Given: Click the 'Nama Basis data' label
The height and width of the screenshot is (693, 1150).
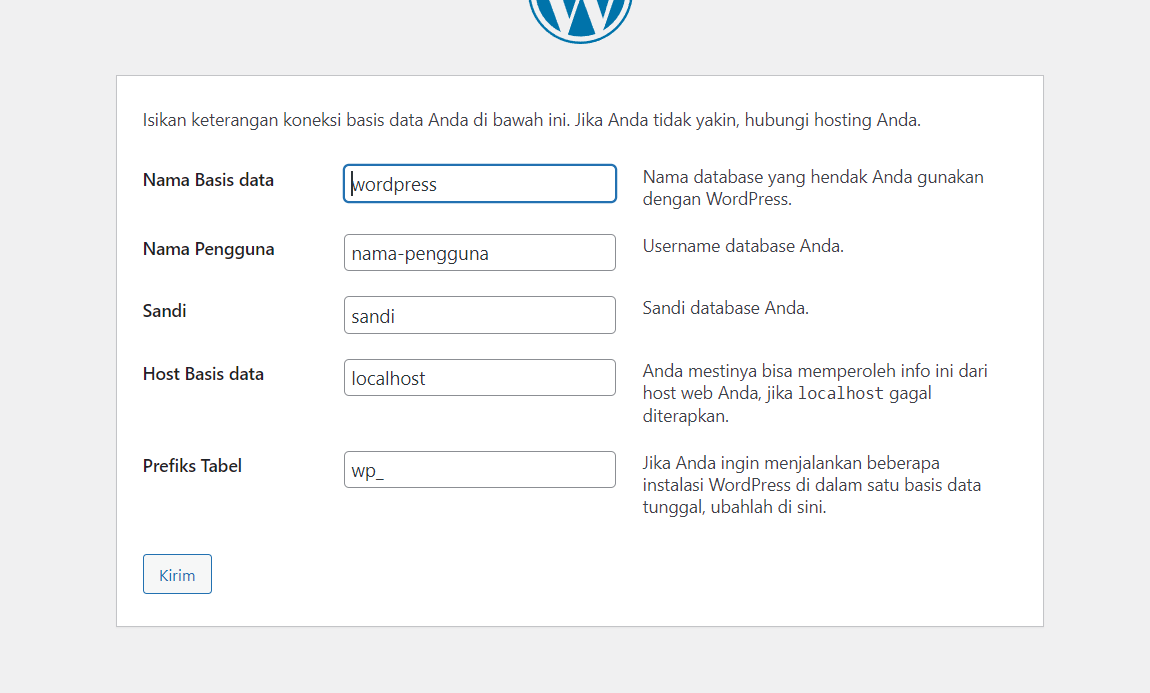Looking at the screenshot, I should [x=208, y=180].
